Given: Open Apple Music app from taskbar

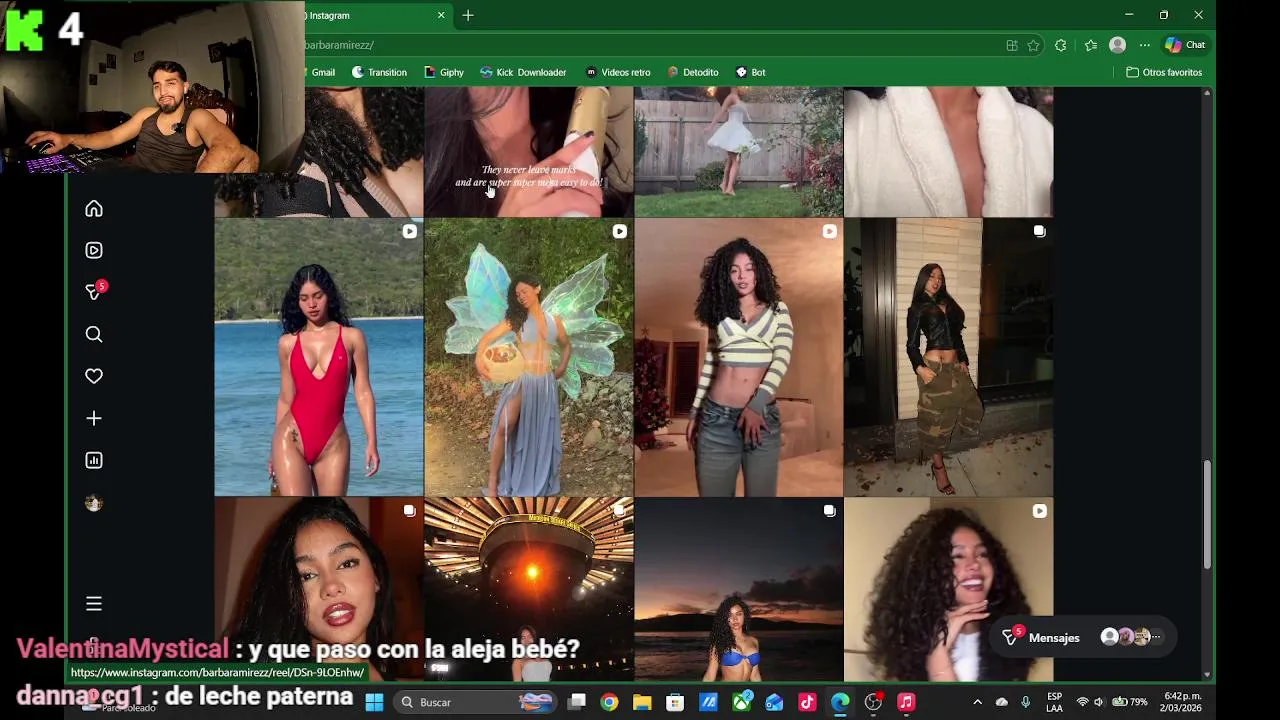Looking at the screenshot, I should pyautogui.click(x=906, y=702).
